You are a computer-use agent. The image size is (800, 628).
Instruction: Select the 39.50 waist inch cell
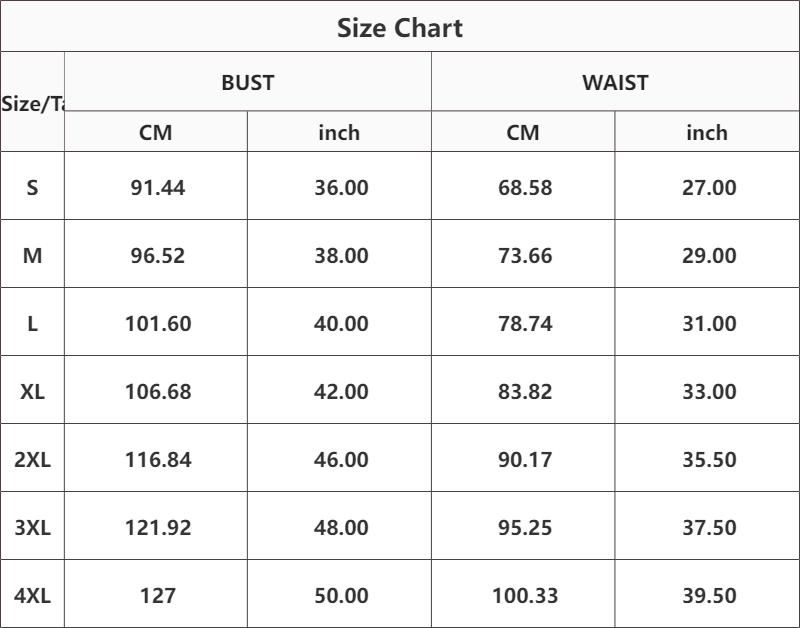709,595
